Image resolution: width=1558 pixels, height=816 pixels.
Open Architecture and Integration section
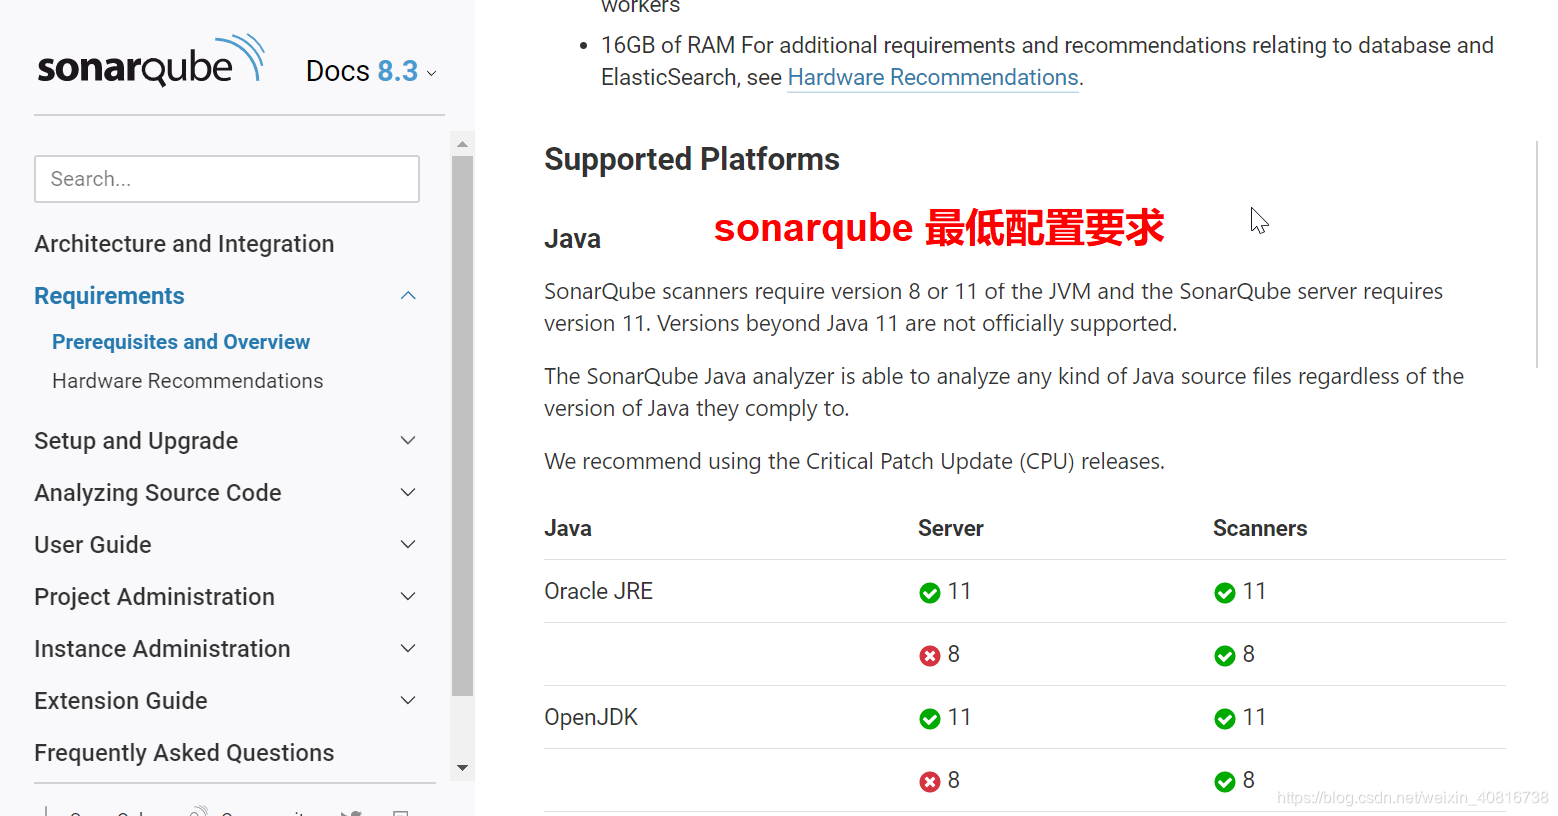184,244
